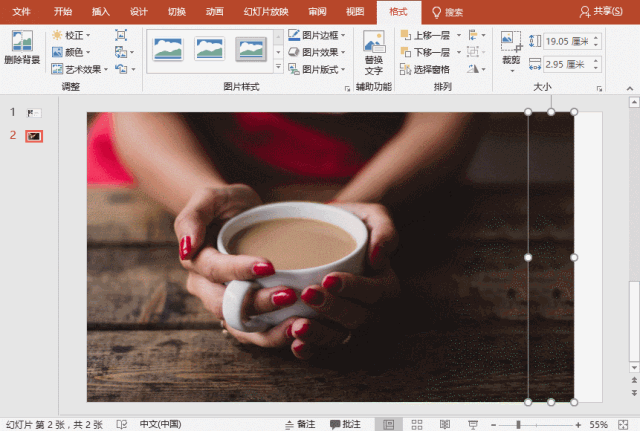Switch to Slide Sorter view icon
This screenshot has width=640, height=431.
point(417,425)
